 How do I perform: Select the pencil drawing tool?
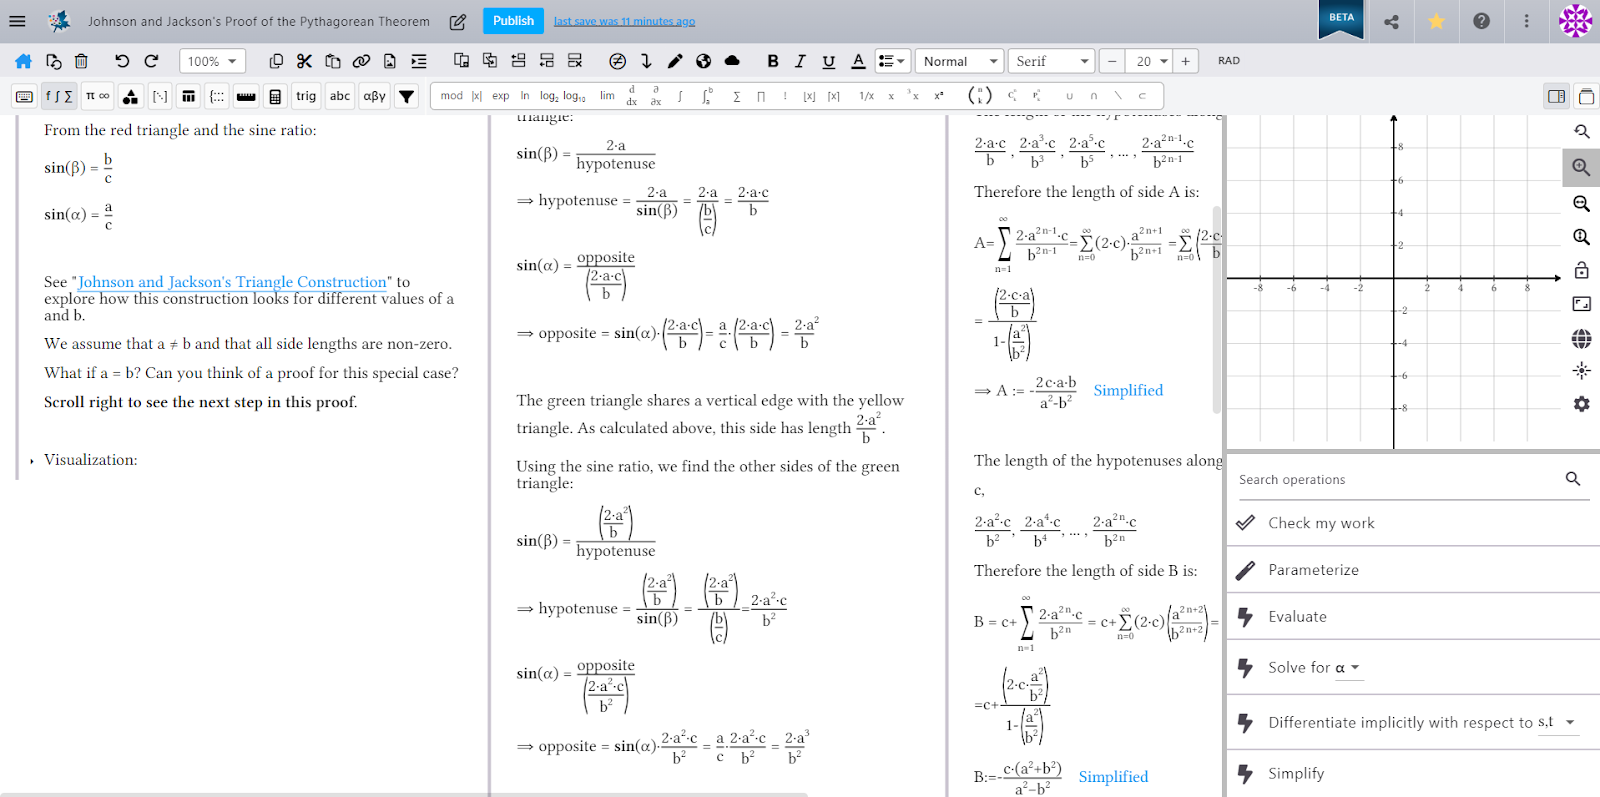675,61
